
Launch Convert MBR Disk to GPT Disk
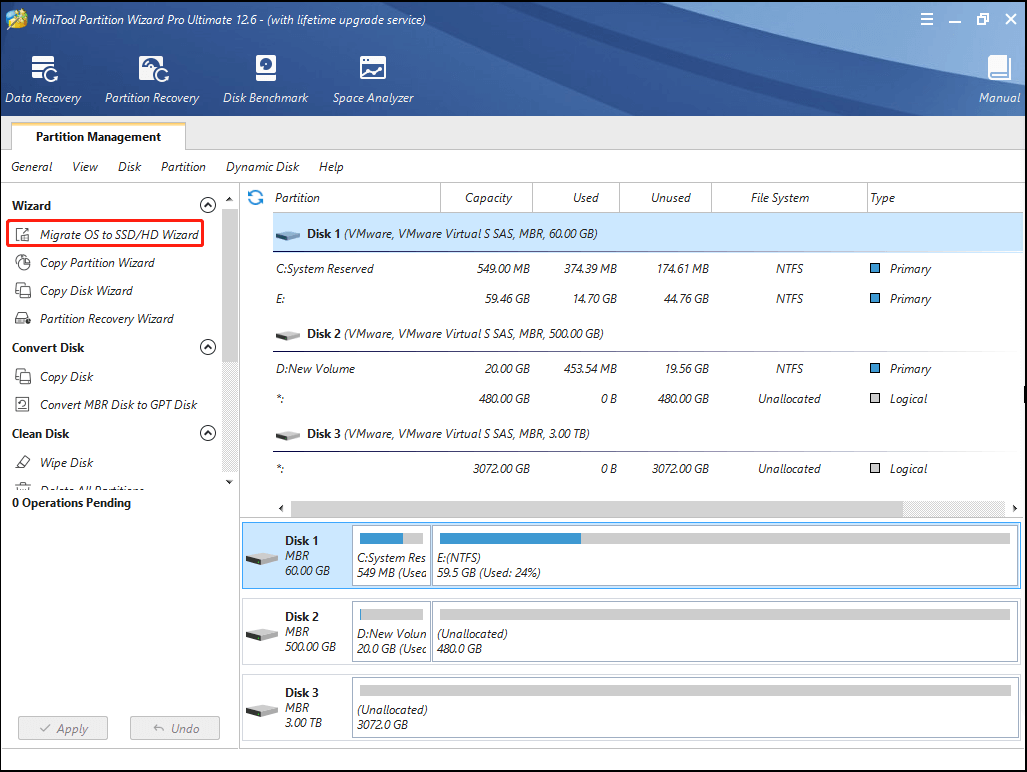pos(119,405)
